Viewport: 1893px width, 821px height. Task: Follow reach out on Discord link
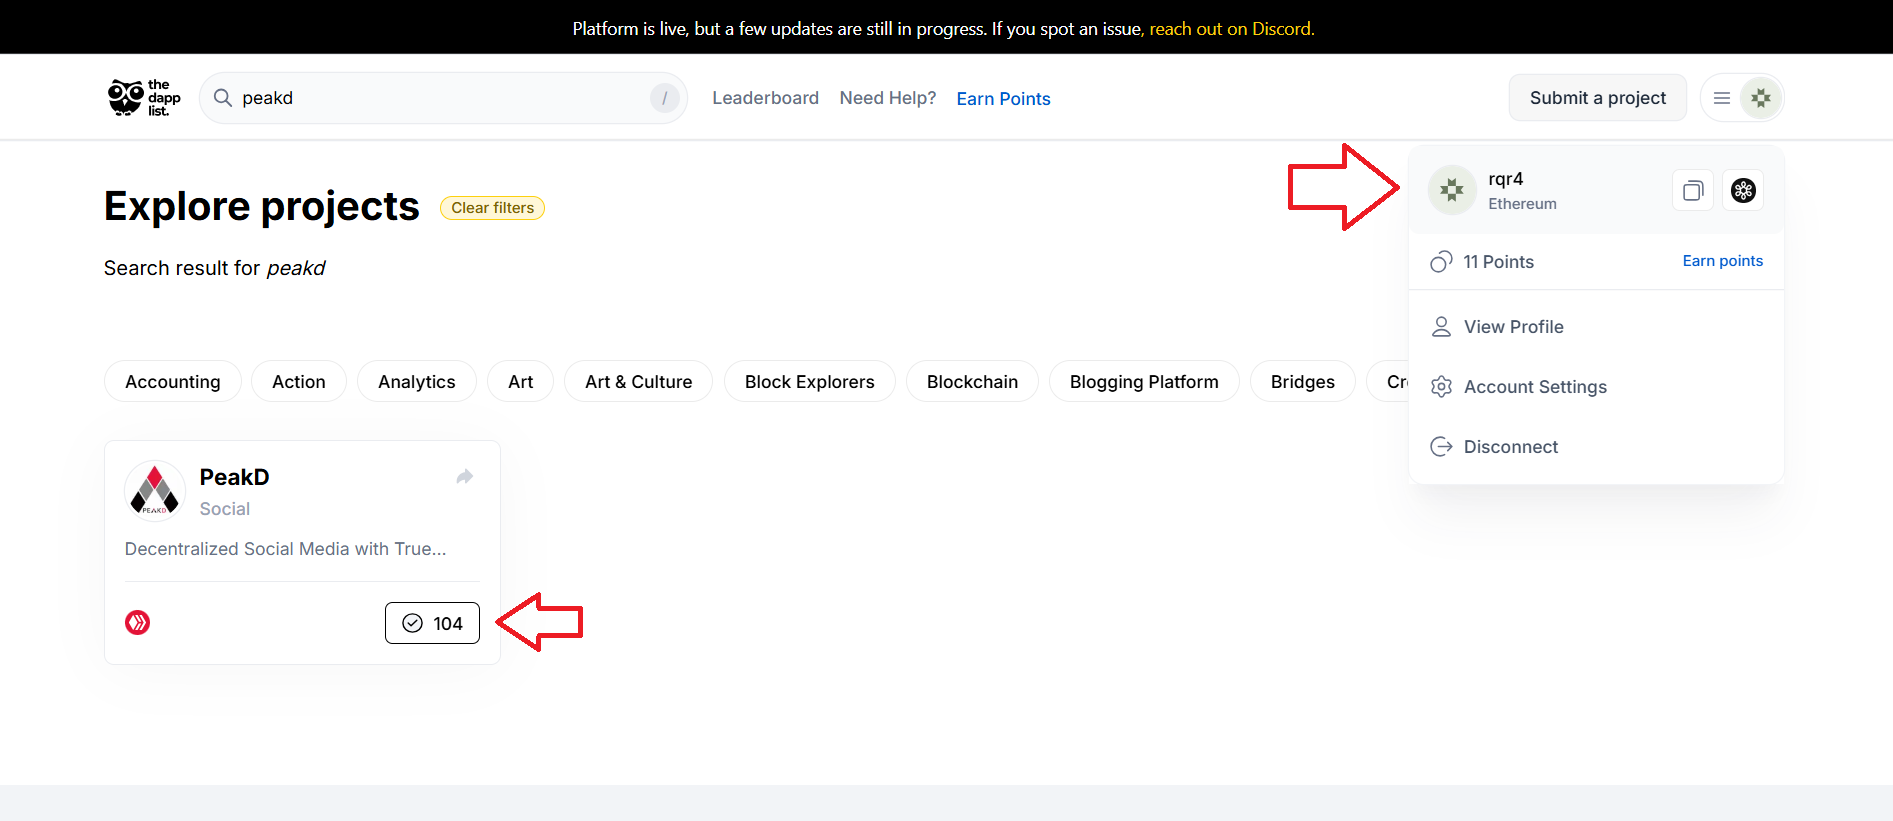pyautogui.click(x=1232, y=29)
